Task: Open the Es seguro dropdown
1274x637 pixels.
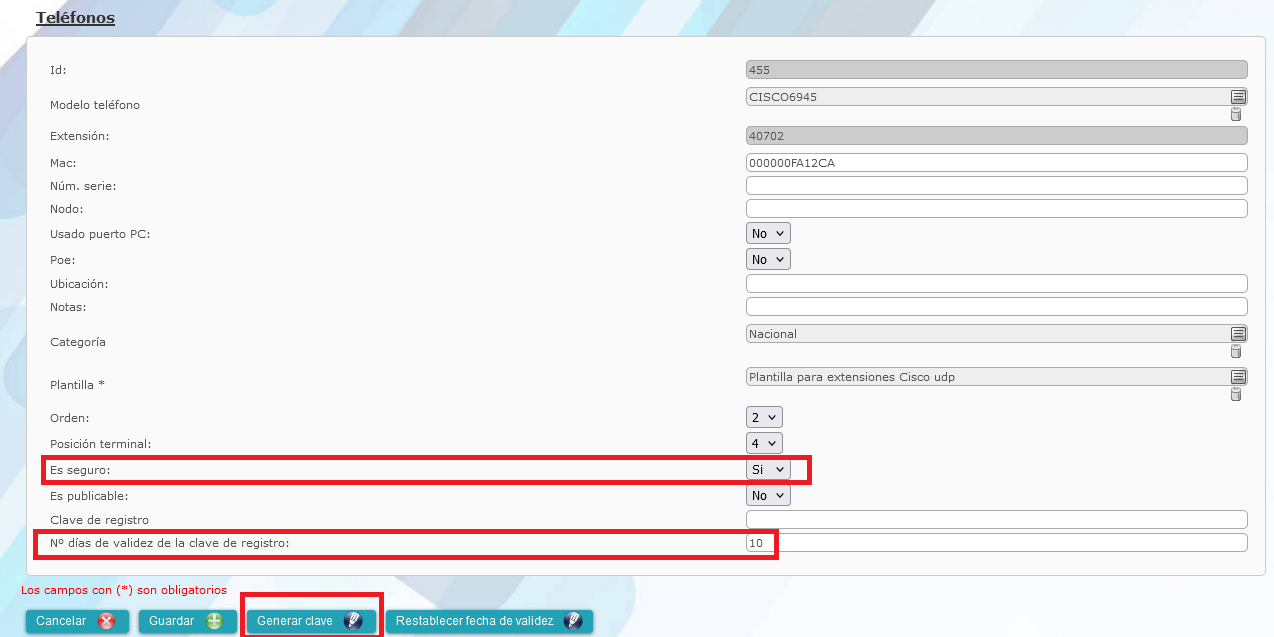Action: pyautogui.click(x=768, y=469)
